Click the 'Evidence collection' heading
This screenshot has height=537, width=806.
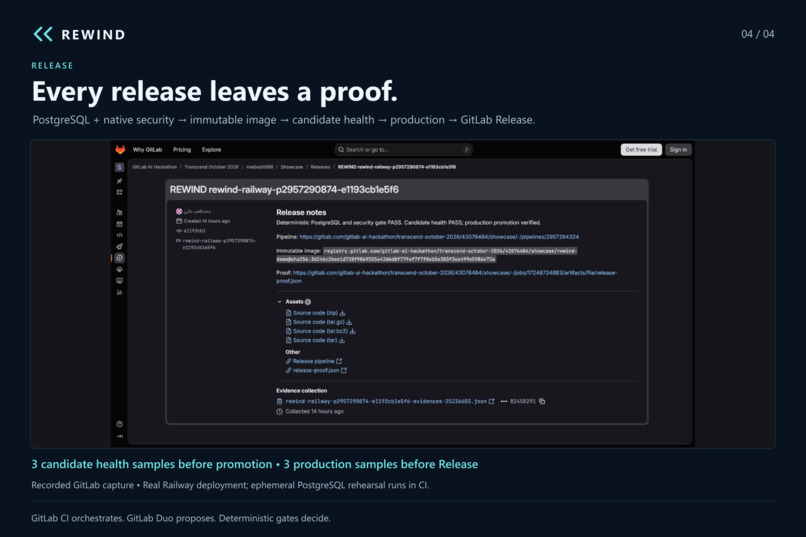pos(302,391)
